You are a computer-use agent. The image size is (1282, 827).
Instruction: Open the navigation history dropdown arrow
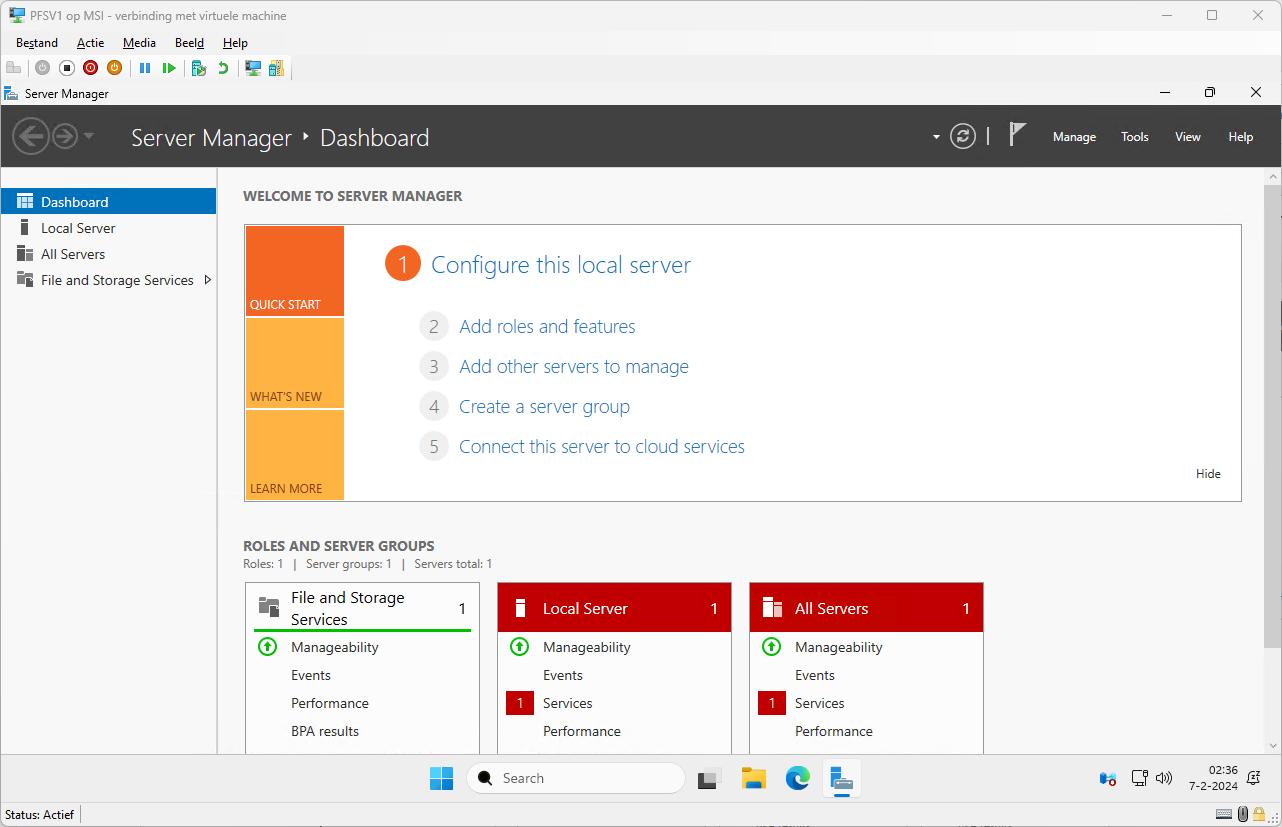coord(89,136)
